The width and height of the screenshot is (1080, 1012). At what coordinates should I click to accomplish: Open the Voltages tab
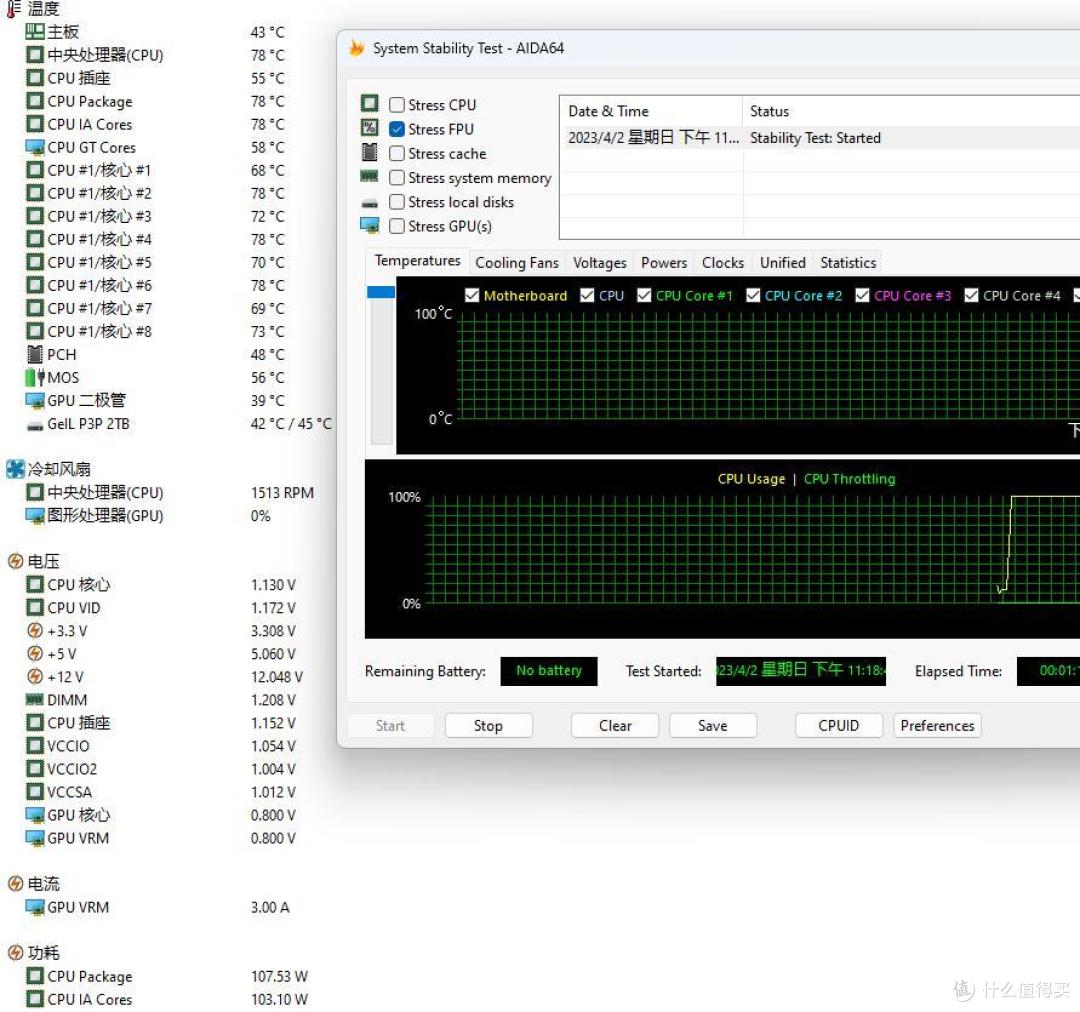(x=599, y=263)
